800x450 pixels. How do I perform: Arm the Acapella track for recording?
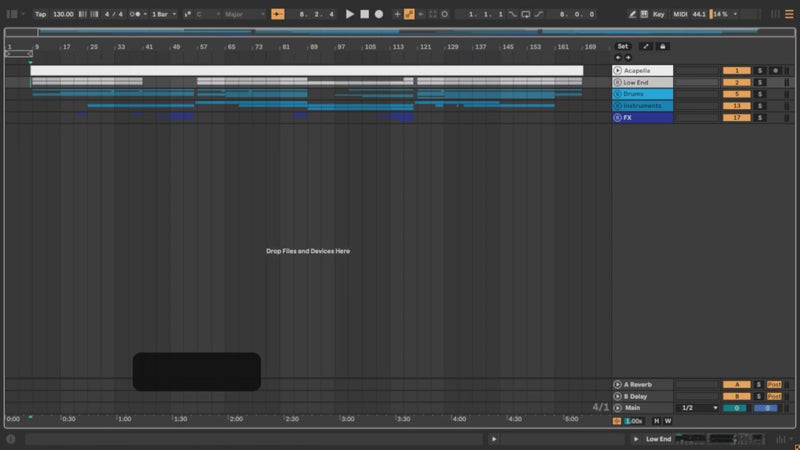775,71
